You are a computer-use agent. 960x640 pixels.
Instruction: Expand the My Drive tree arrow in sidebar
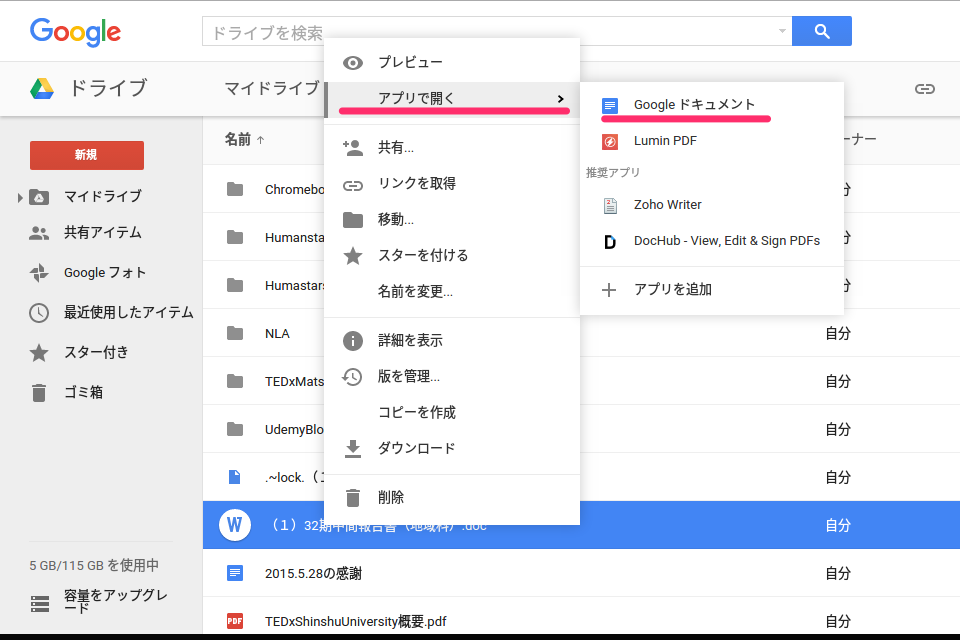point(20,197)
